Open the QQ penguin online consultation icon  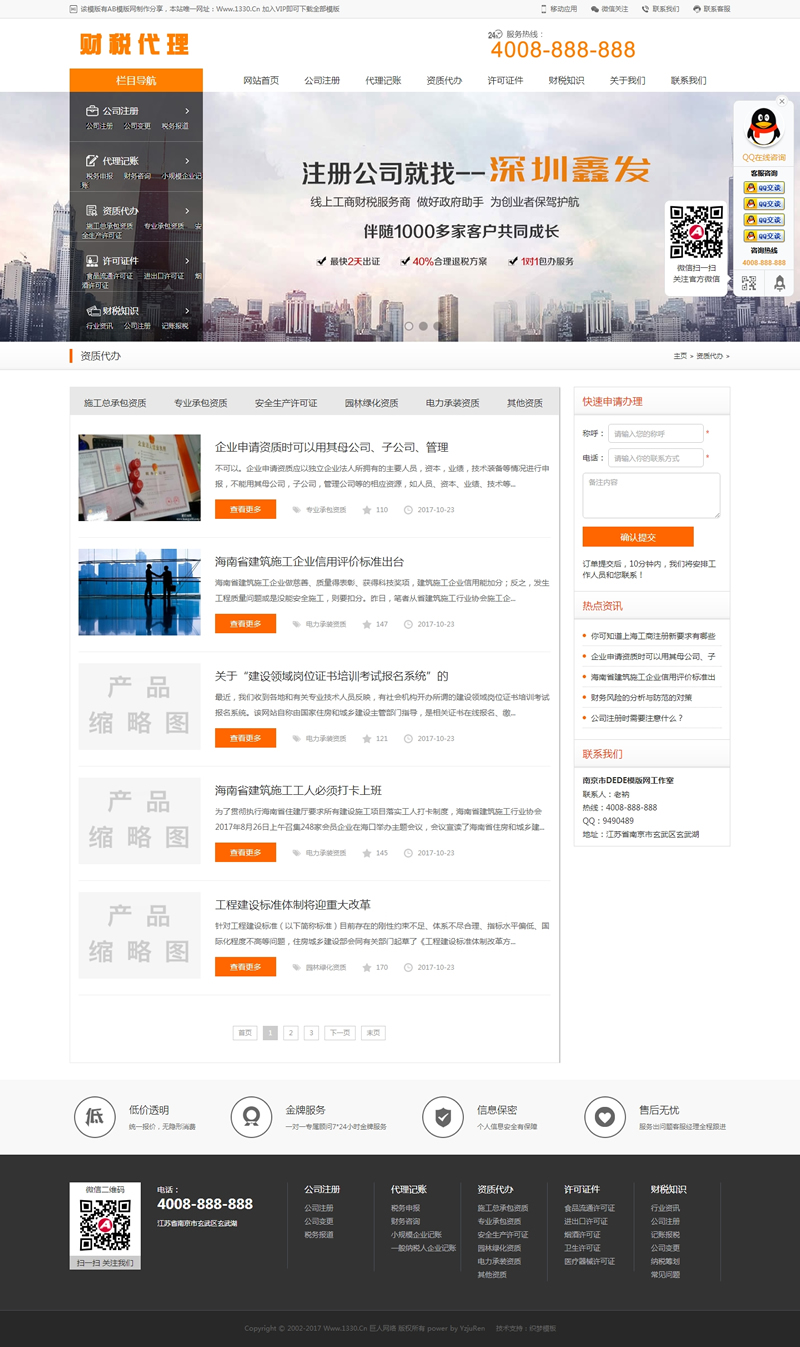tap(764, 127)
